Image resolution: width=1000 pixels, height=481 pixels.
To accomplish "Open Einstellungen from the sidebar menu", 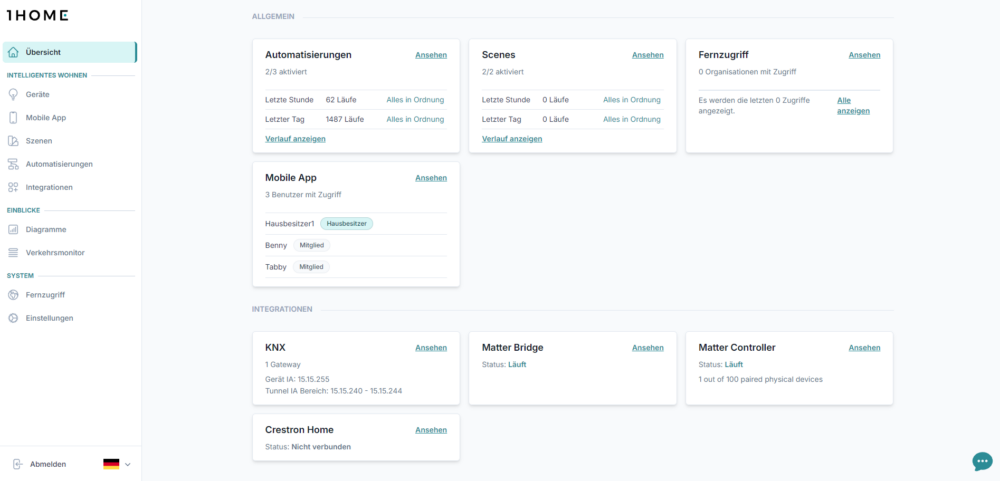I will [49, 318].
